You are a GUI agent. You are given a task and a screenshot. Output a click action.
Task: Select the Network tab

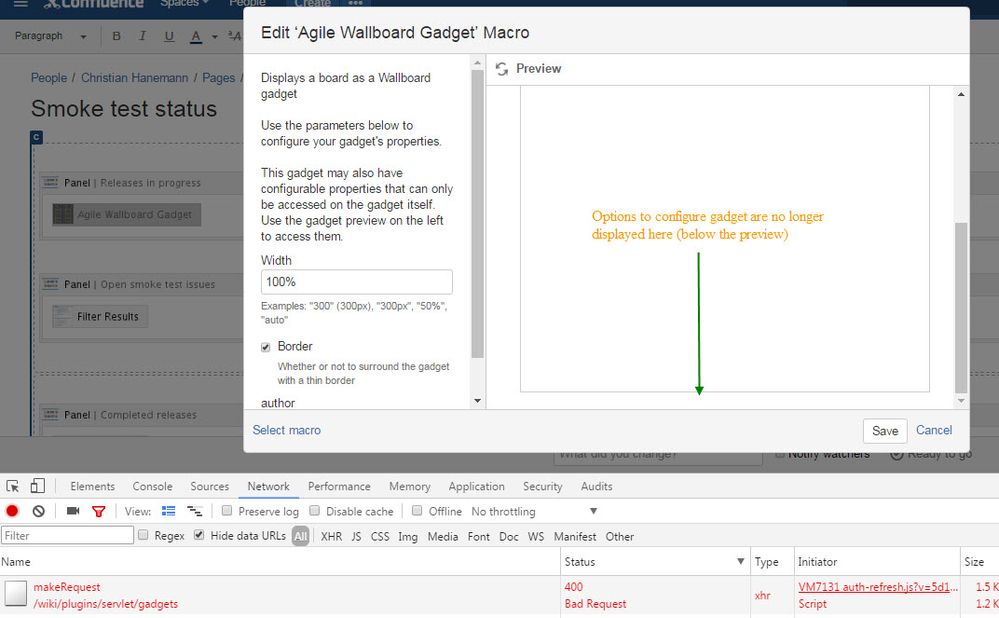click(x=268, y=486)
